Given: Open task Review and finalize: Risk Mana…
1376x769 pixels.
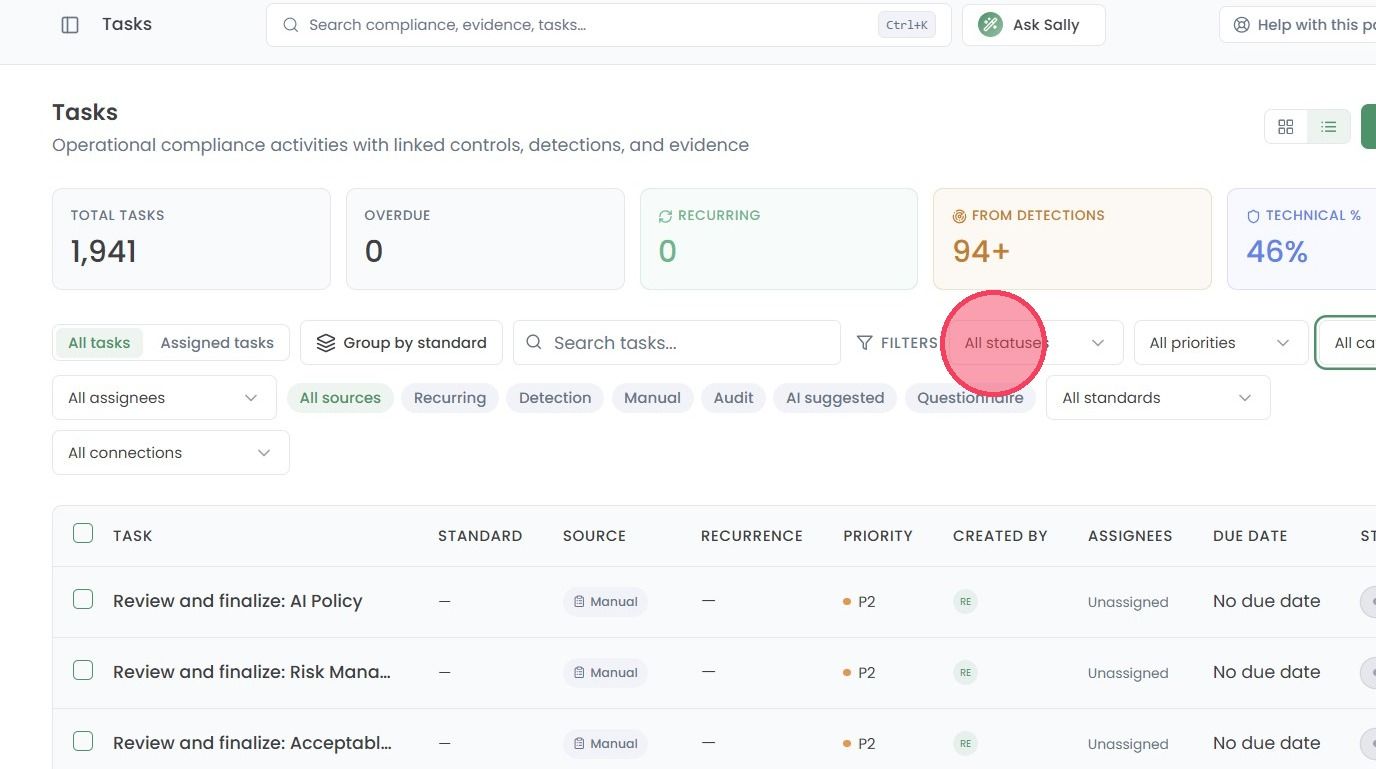Looking at the screenshot, I should coord(252,672).
